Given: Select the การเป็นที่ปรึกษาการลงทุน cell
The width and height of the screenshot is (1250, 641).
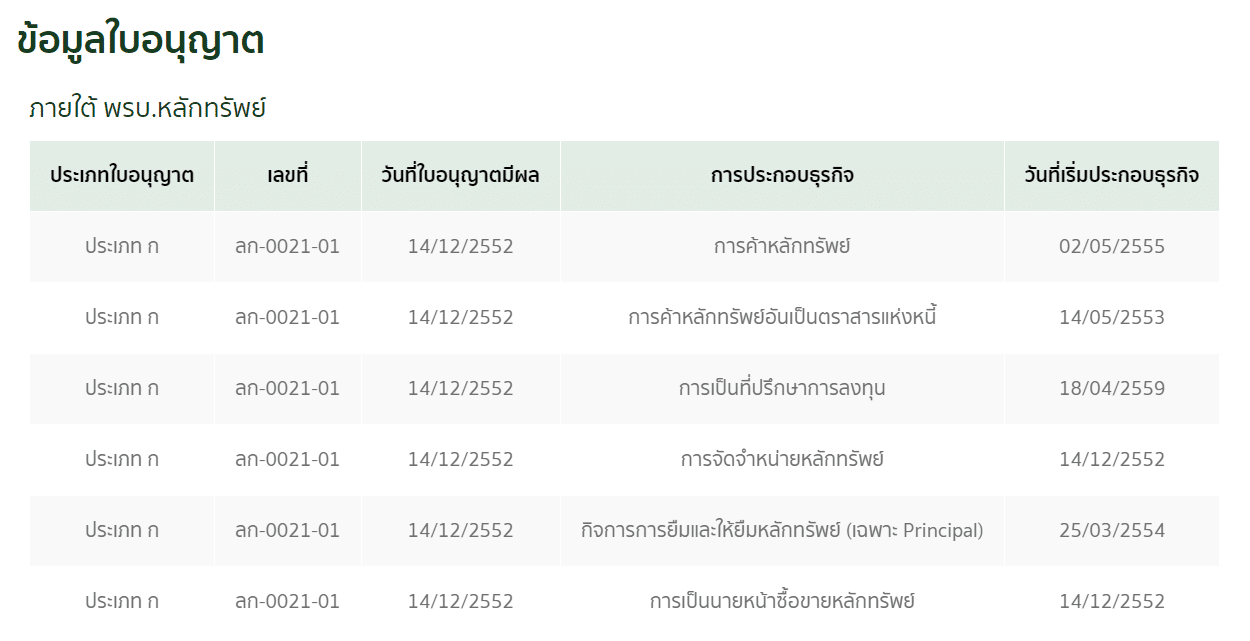Looking at the screenshot, I should (782, 388).
